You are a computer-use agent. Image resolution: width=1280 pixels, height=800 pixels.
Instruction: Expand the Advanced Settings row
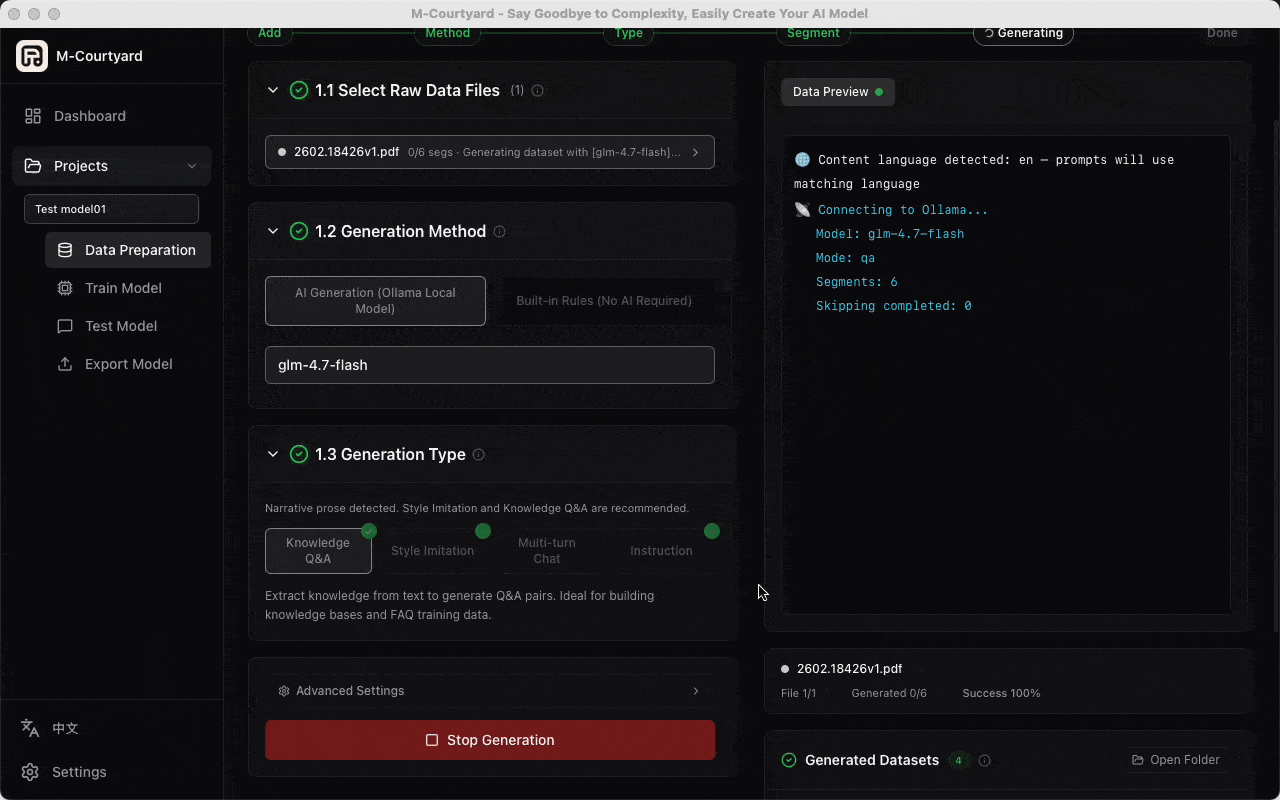click(490, 691)
